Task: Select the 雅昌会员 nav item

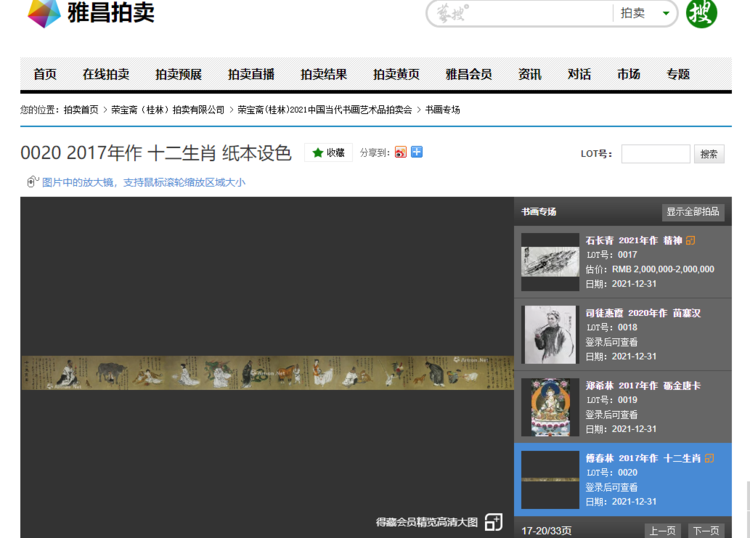Action: (469, 74)
